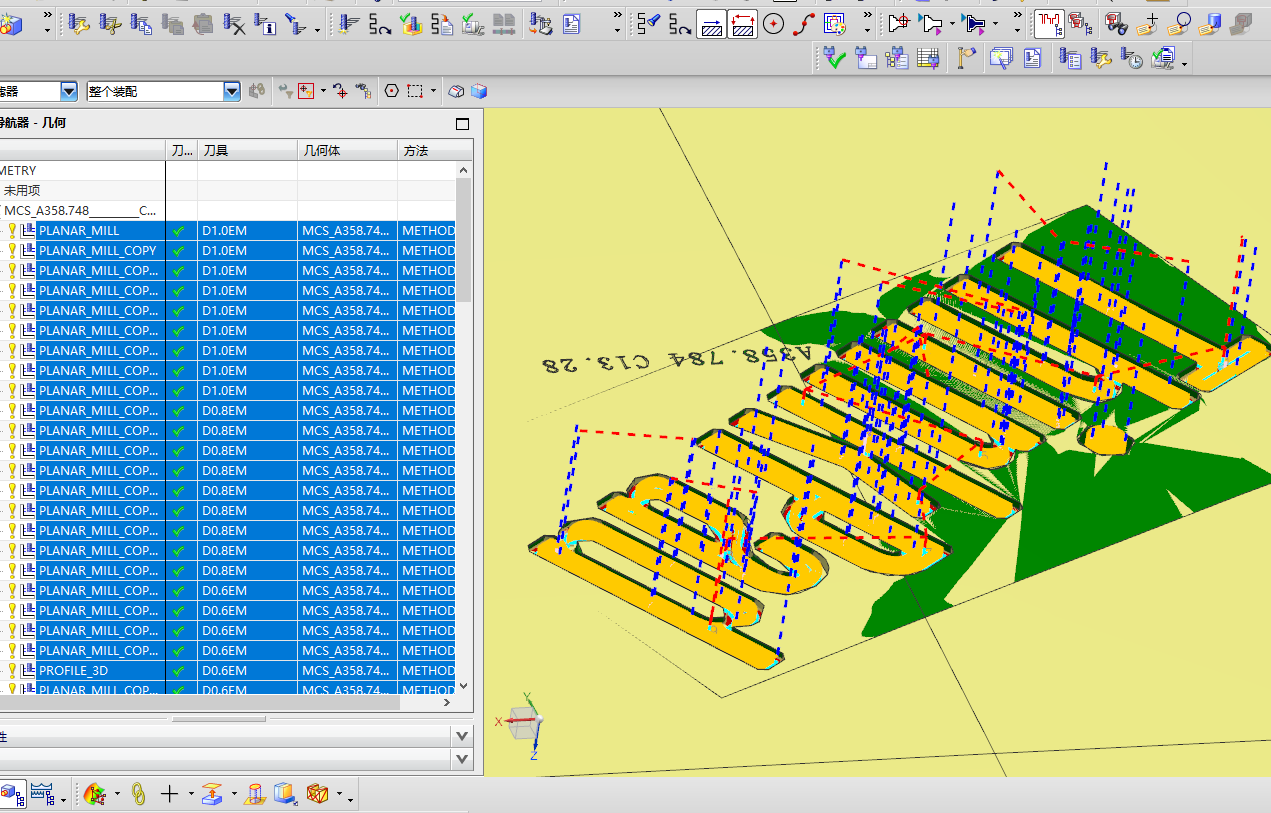Click the Edit Object wrench icon

pos(79,24)
